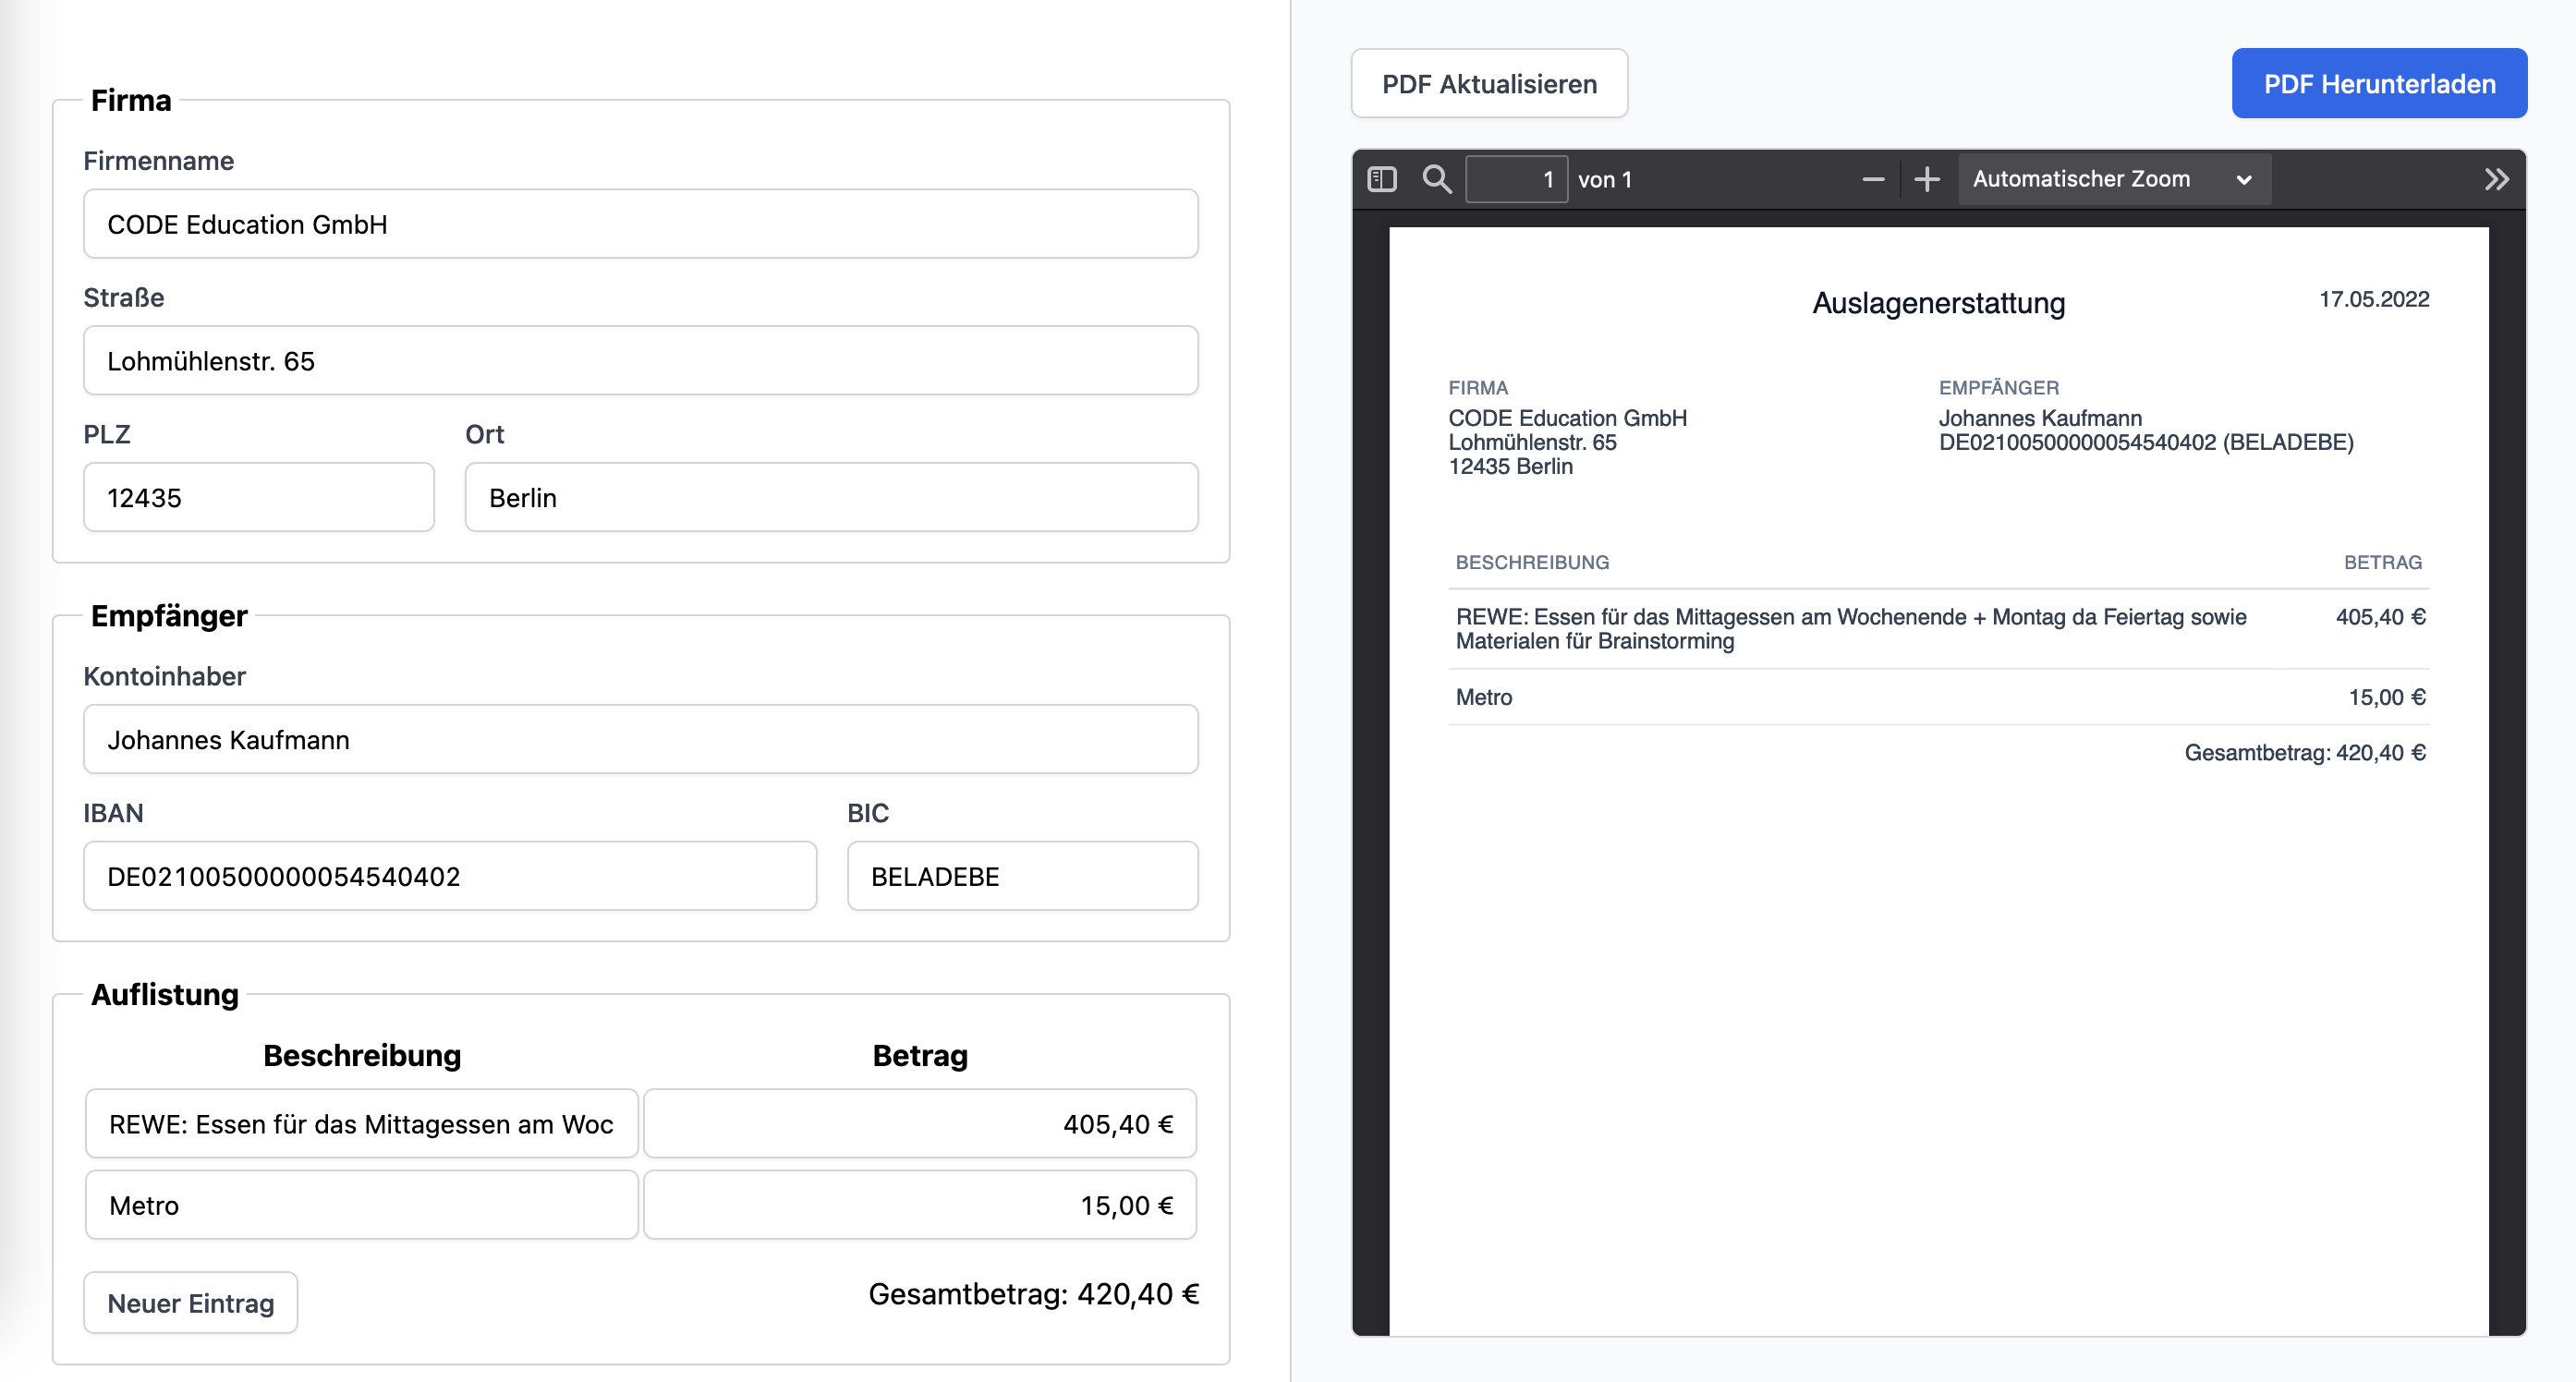Viewport: 2576px width, 1382px height.
Task: Click the PDF page number field
Action: coord(1516,179)
